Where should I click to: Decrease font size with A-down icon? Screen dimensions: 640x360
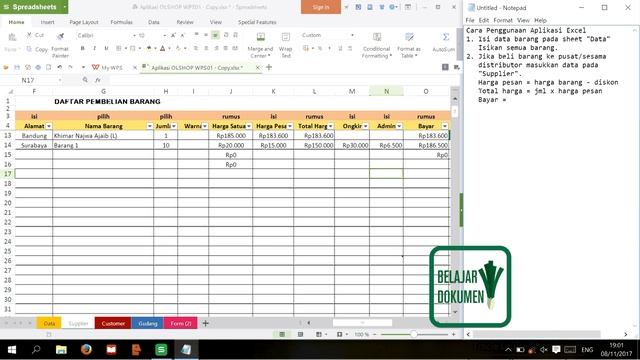182,36
